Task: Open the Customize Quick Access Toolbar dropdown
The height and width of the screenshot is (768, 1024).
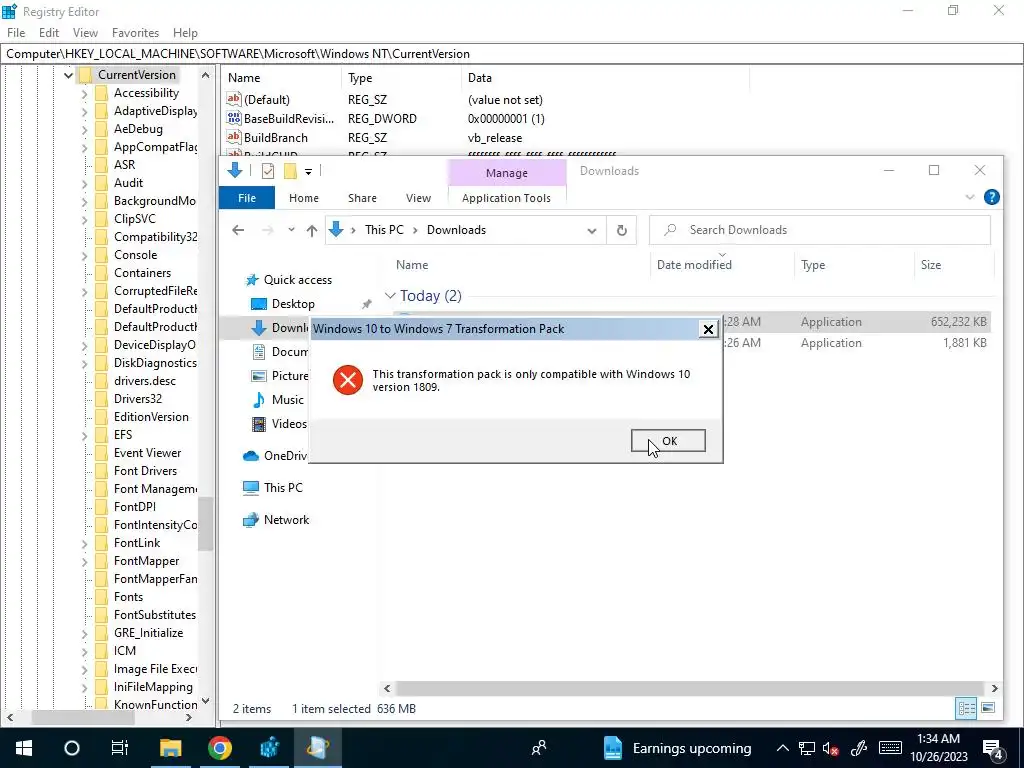Action: (308, 172)
